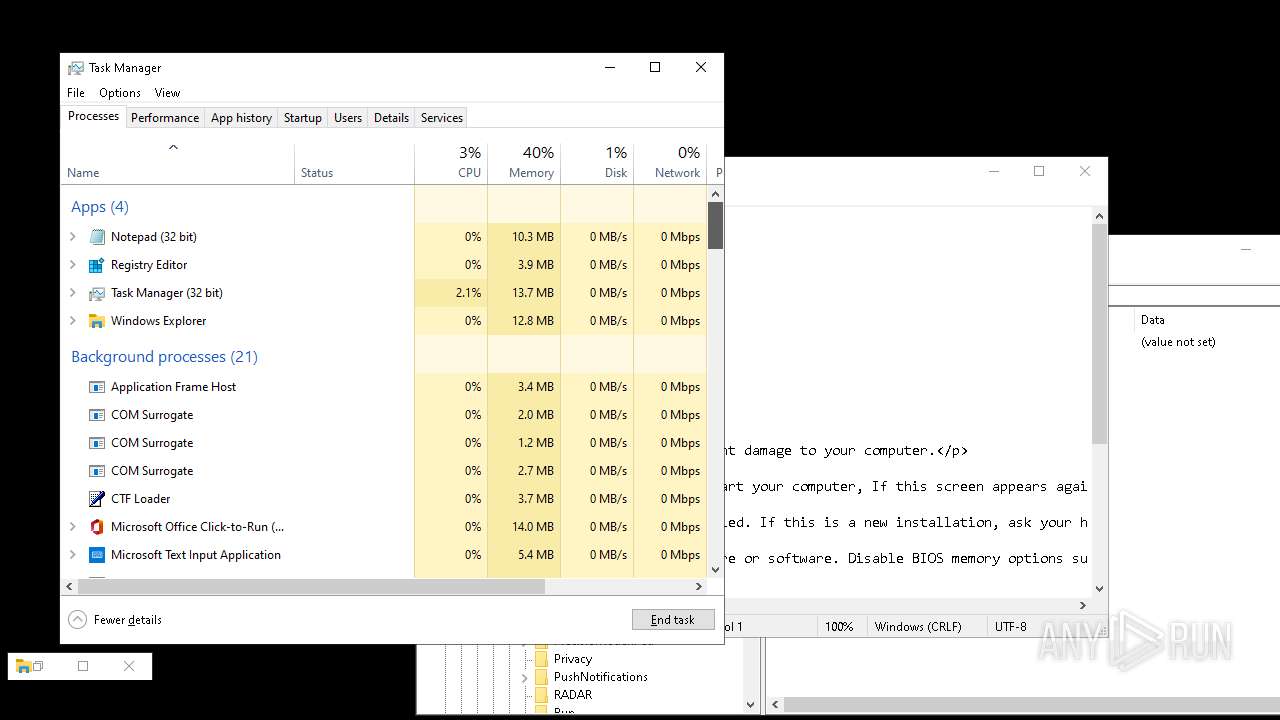Switch to the Details tab
The height and width of the screenshot is (720, 1280).
click(x=391, y=118)
